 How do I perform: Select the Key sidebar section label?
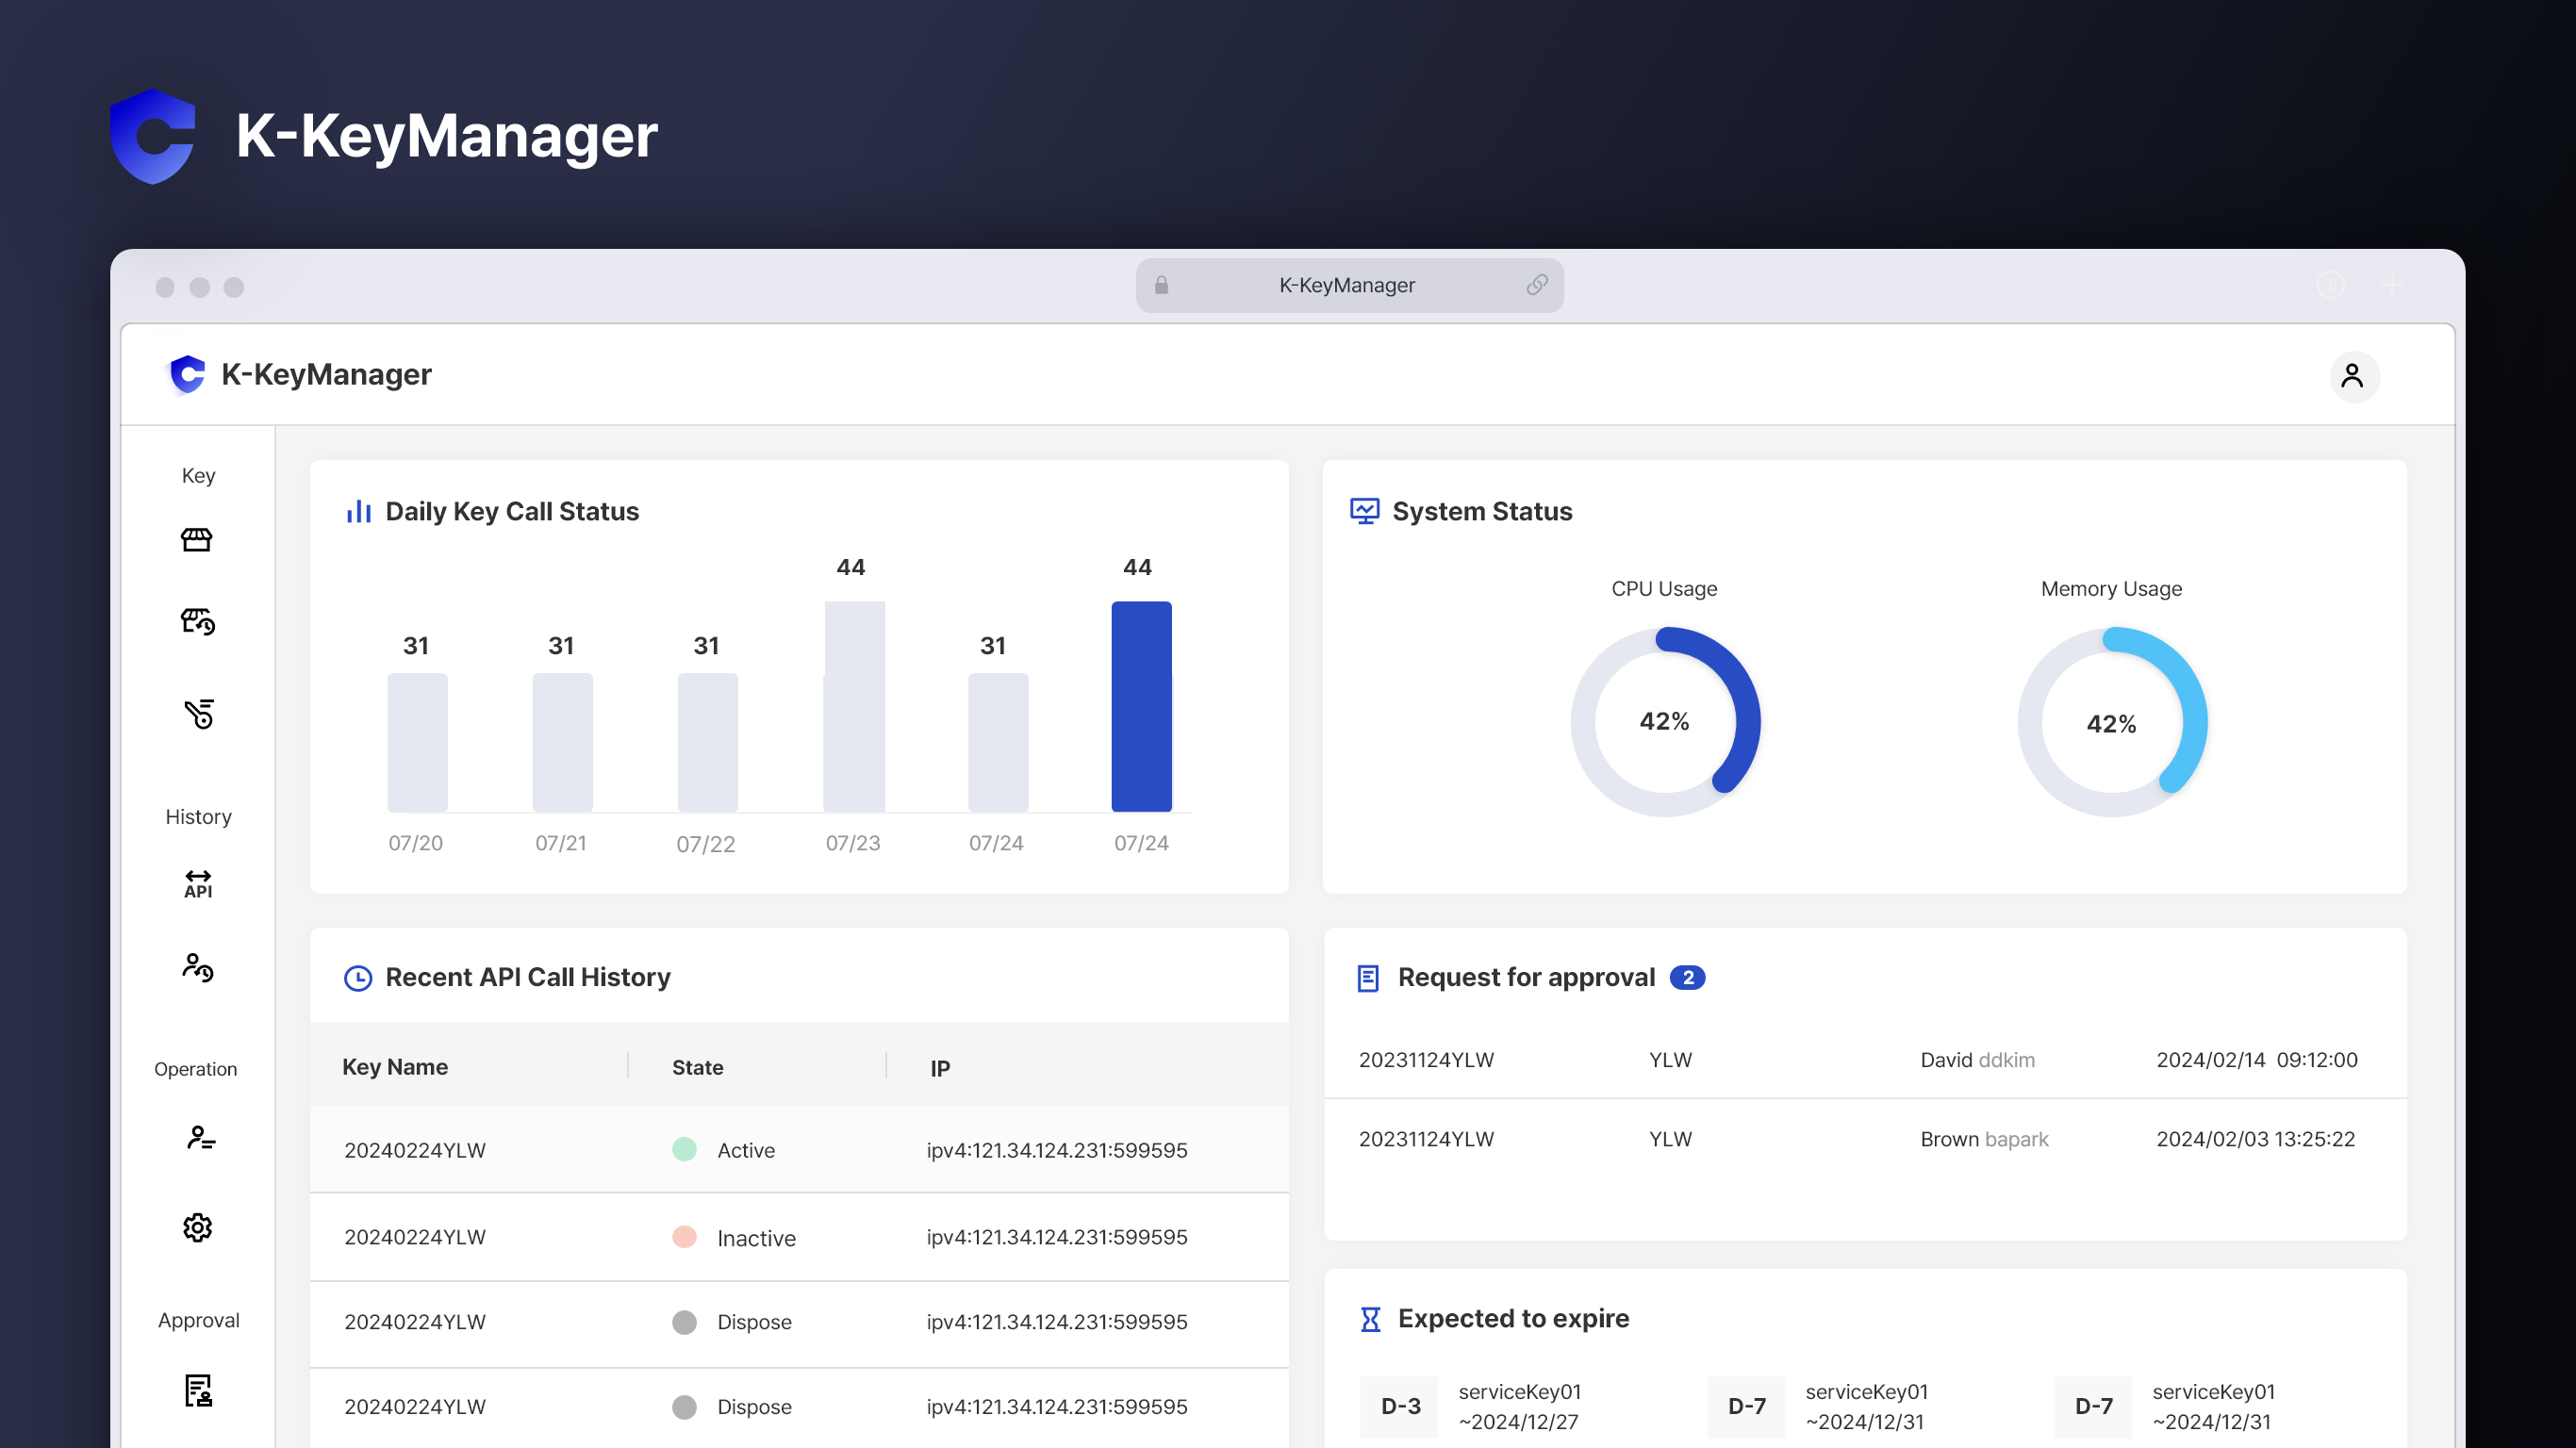click(198, 476)
